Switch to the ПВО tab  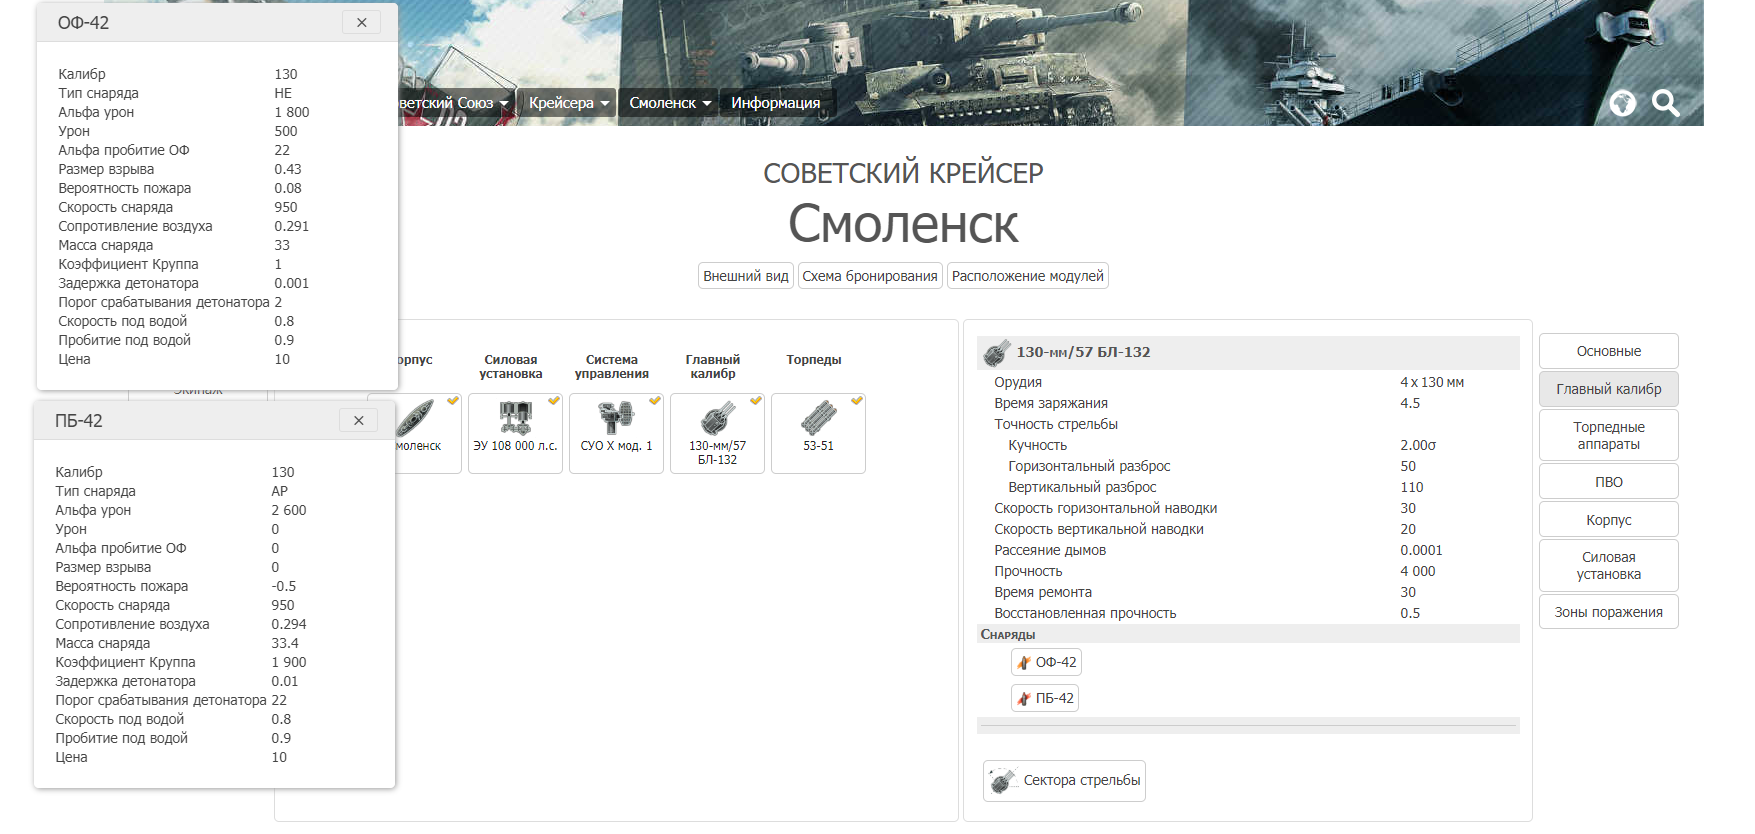click(1608, 482)
